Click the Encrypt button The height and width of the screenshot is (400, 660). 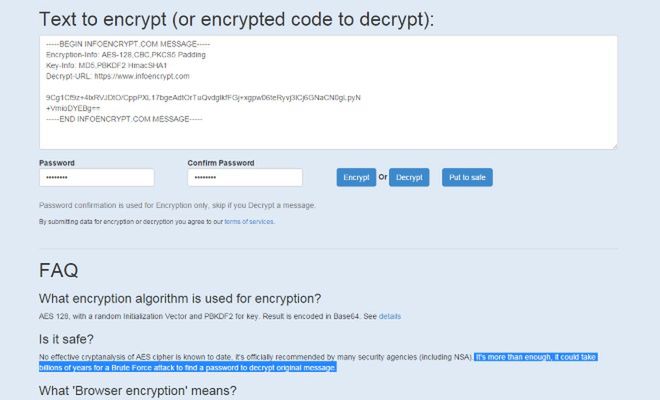(356, 177)
